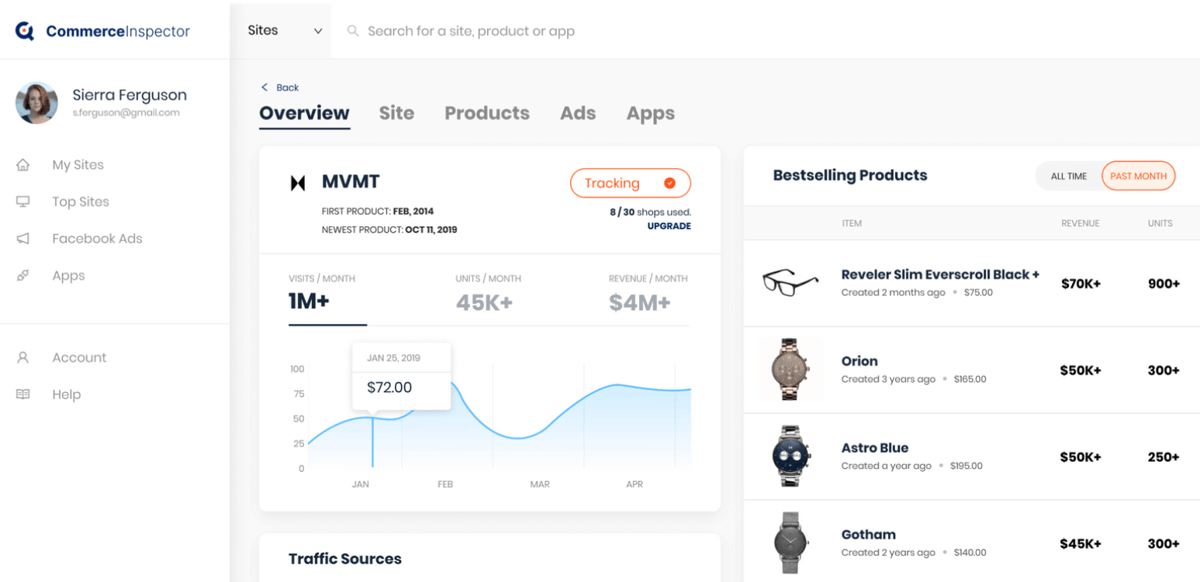Switch to the Site tab
Image resolution: width=1200 pixels, height=582 pixels.
[x=396, y=113]
